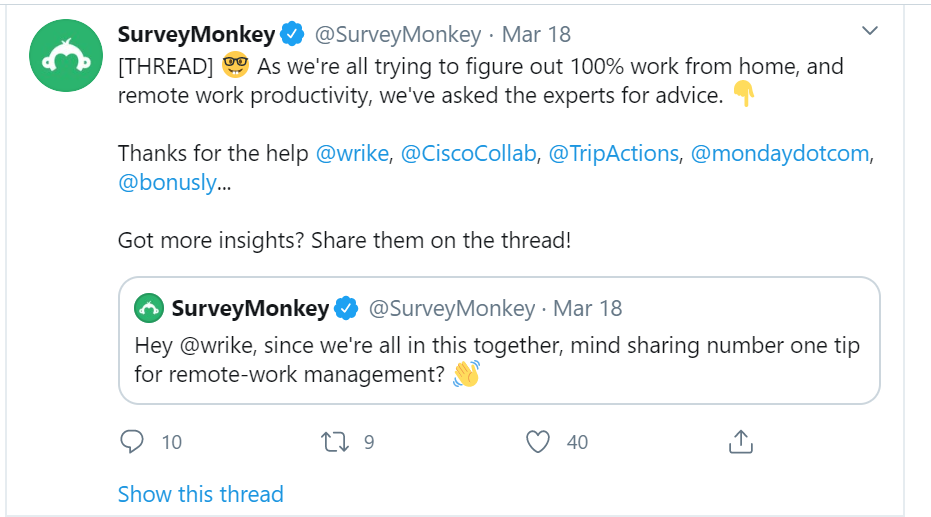This screenshot has width=931, height=517.
Task: Expand the tweet options chevron menu
Action: pos(870,30)
